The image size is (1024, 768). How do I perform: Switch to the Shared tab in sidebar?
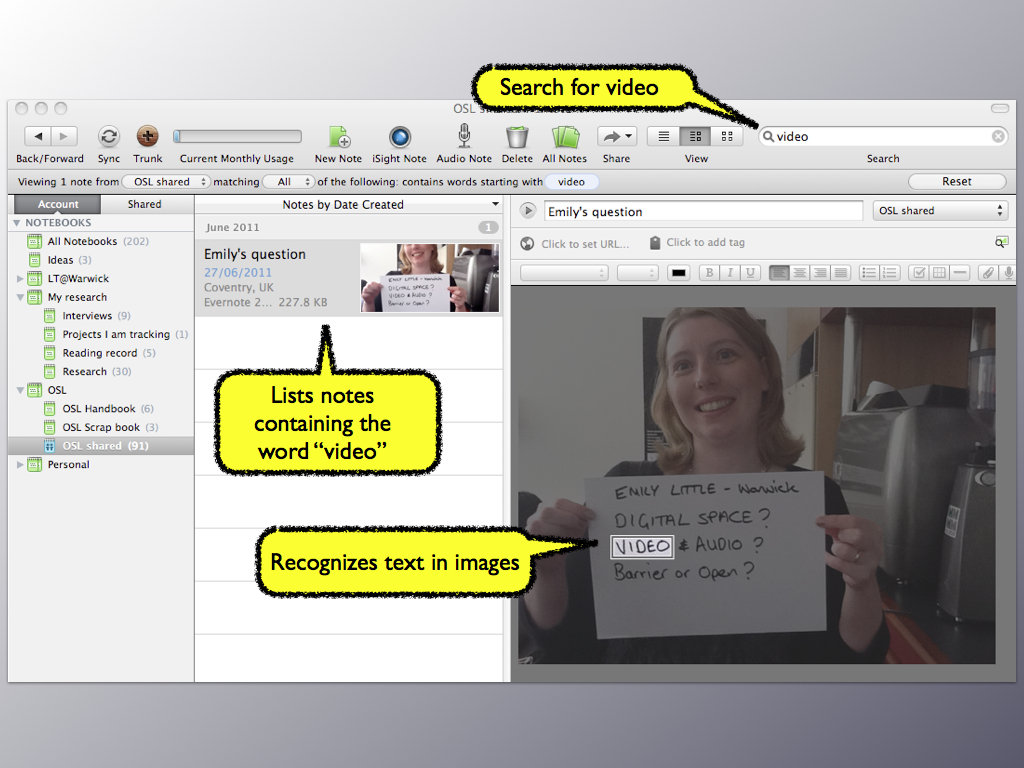[144, 204]
